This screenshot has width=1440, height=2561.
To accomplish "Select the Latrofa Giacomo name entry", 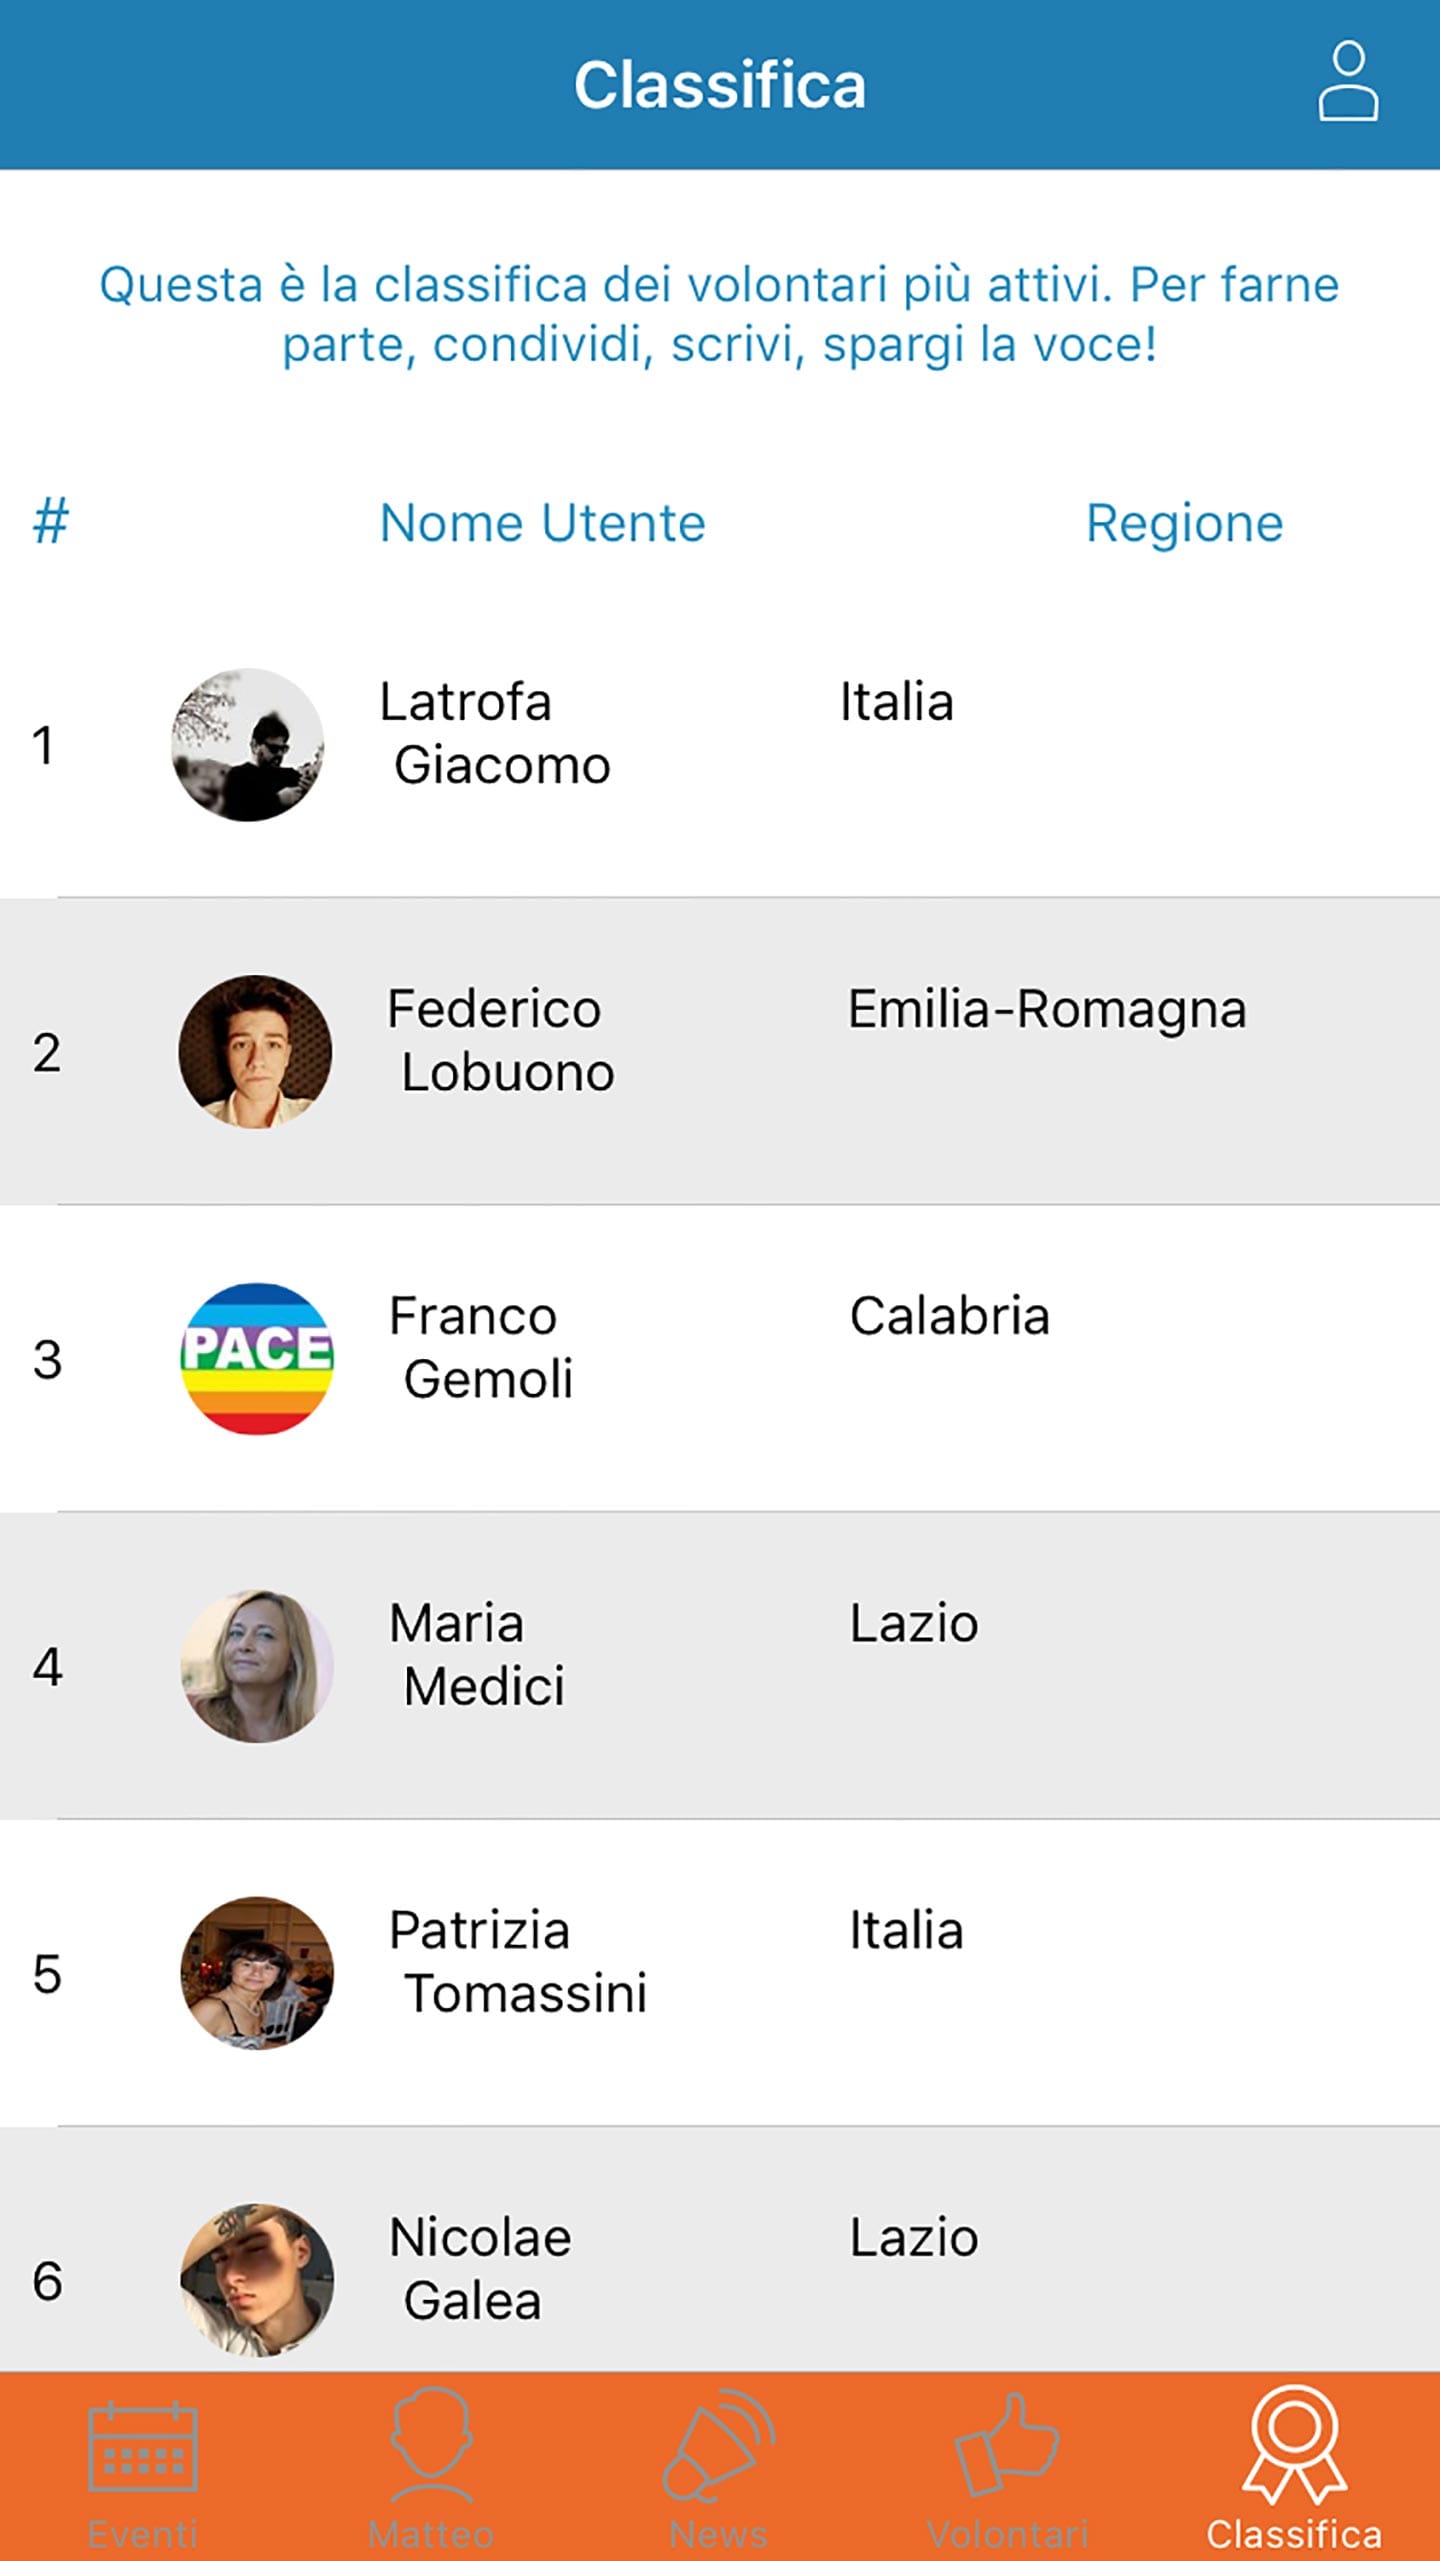I will click(495, 733).
